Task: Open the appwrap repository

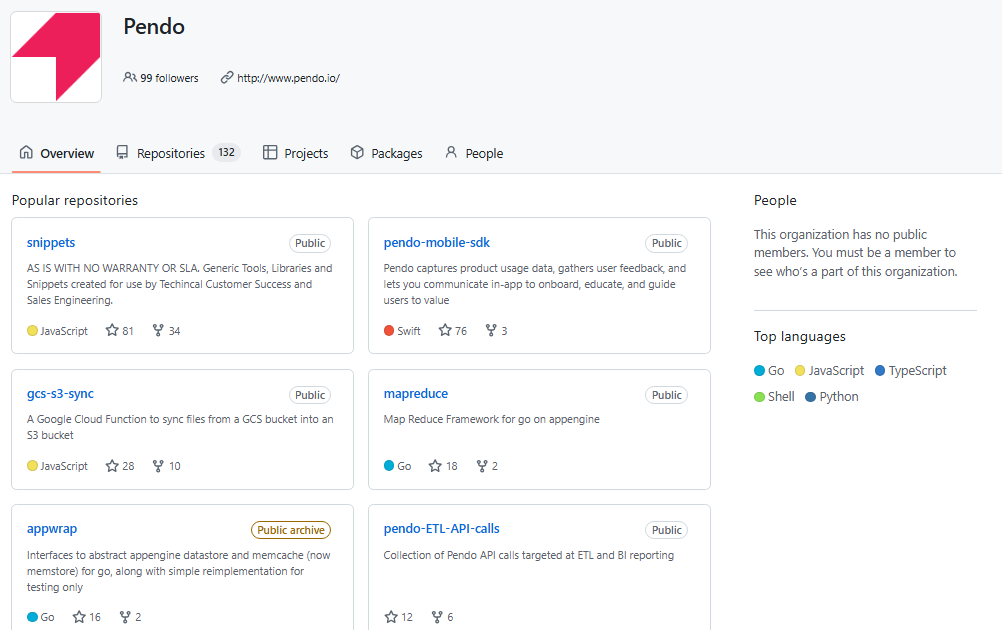Action: click(52, 529)
